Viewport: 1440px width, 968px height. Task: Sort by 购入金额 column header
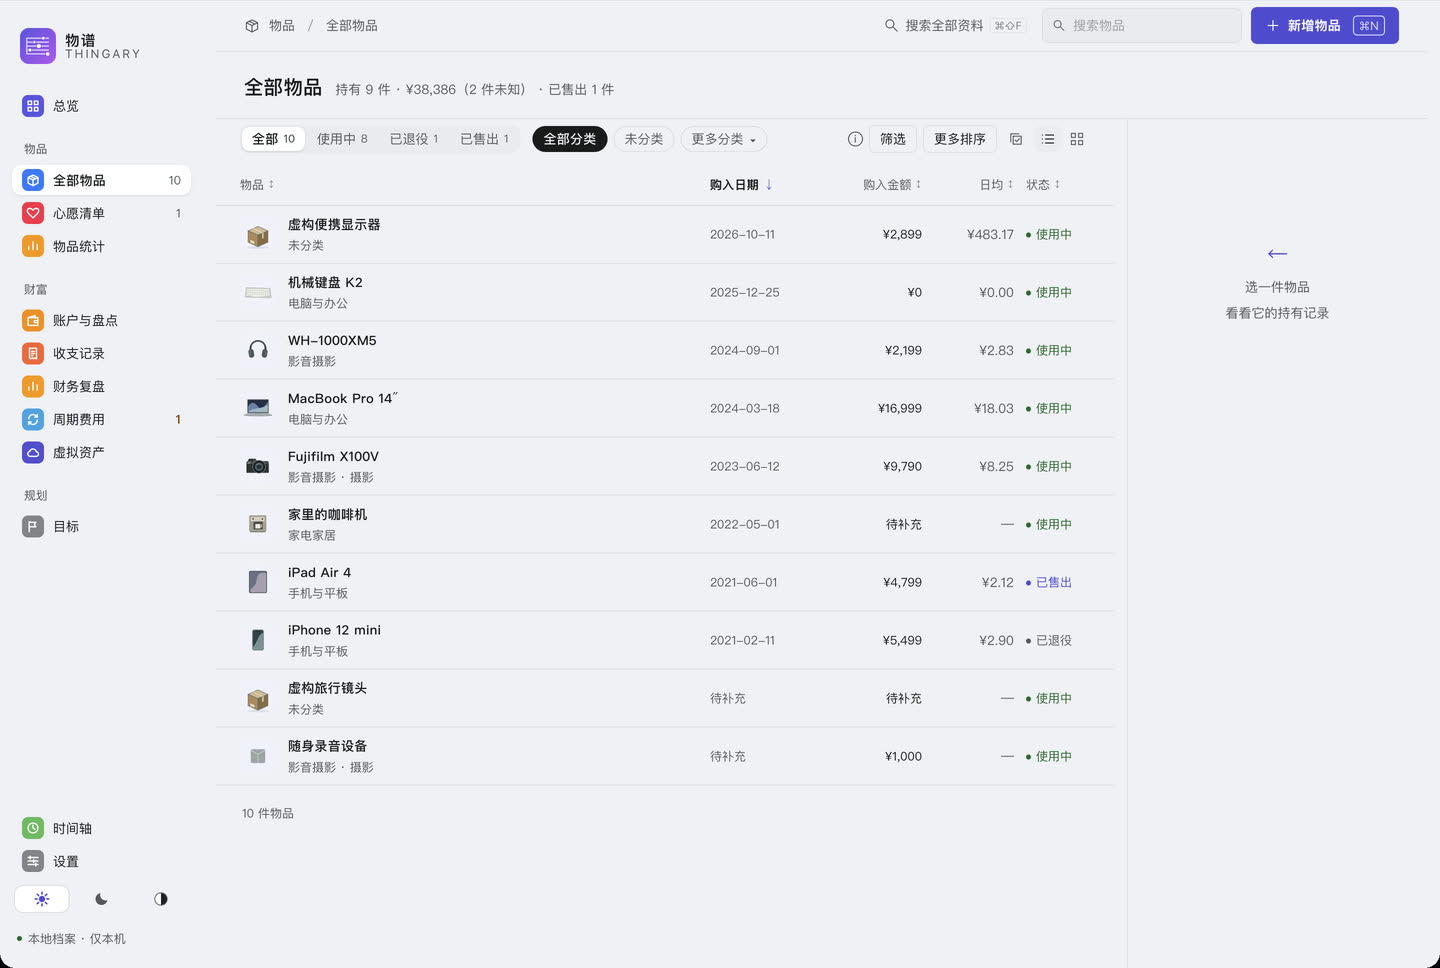(892, 185)
